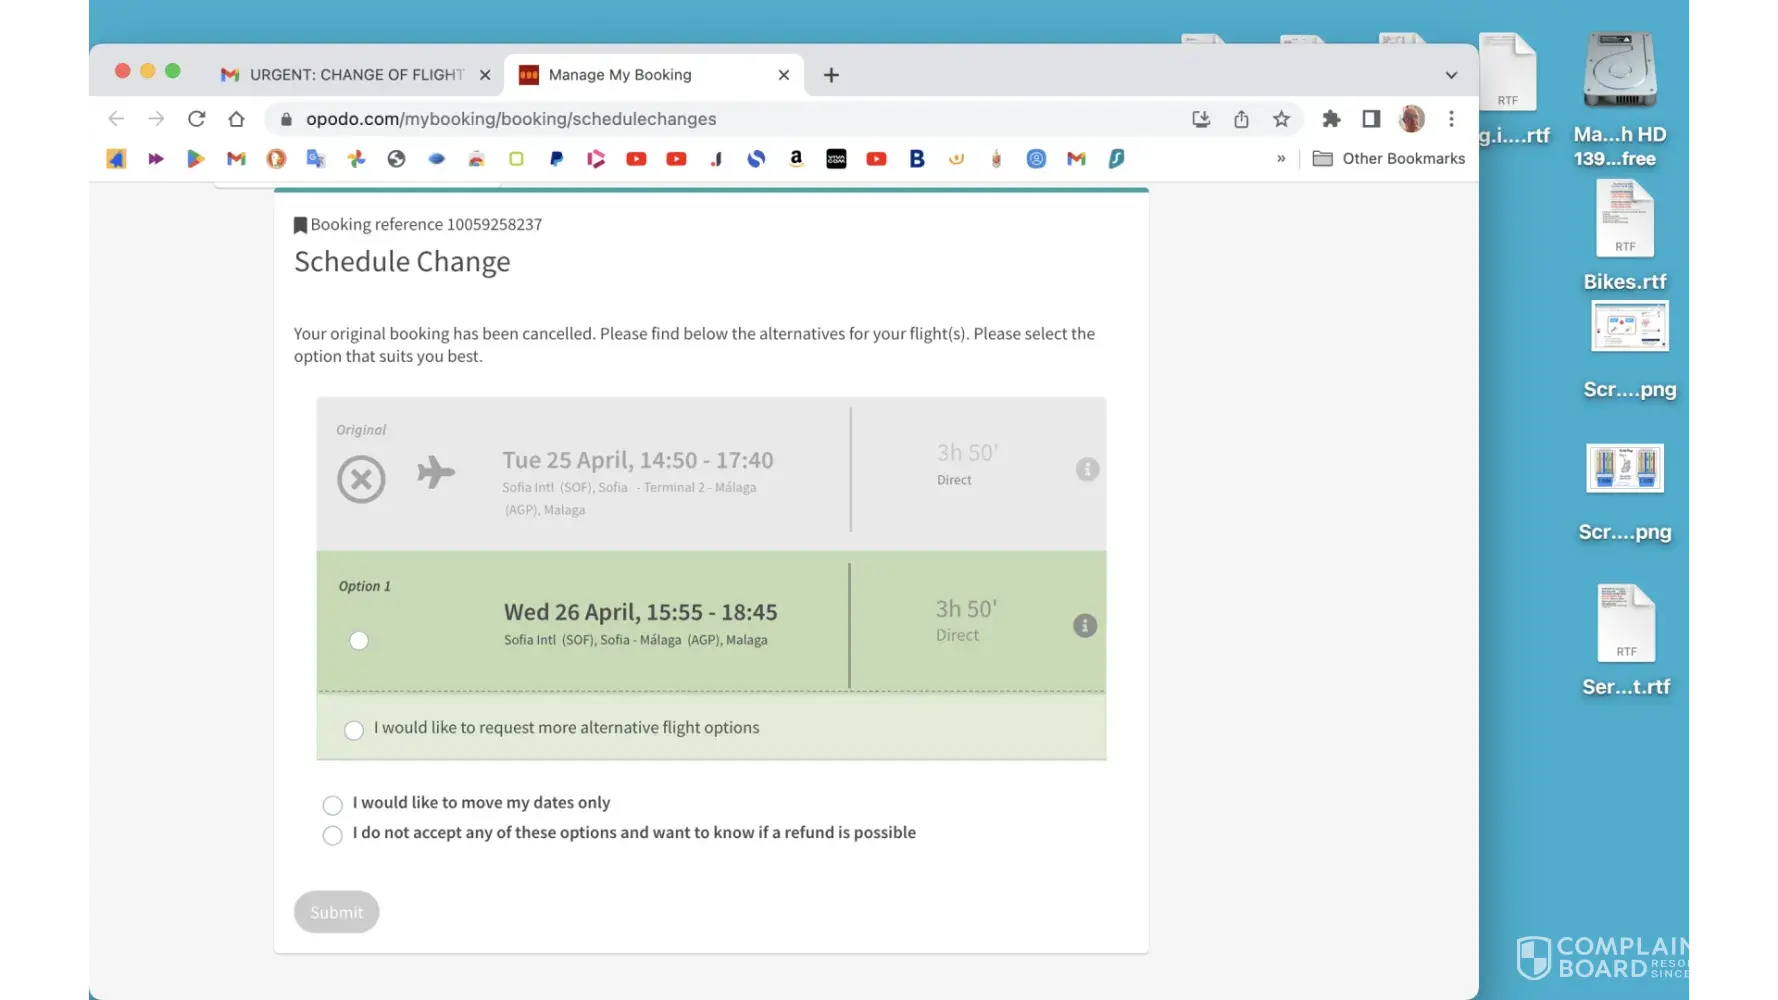Select the Ser...t.rtf desktop file
This screenshot has width=1778, height=1000.
[1626, 640]
